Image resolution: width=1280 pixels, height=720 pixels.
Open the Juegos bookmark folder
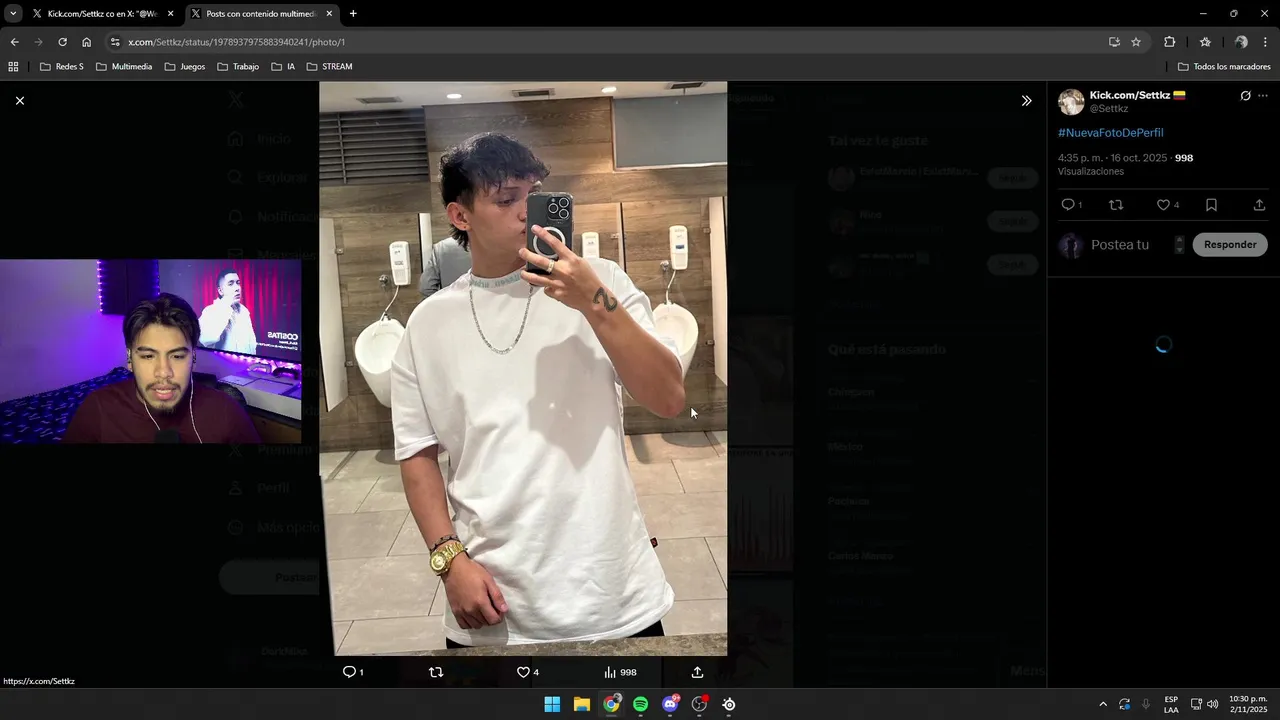click(185, 67)
